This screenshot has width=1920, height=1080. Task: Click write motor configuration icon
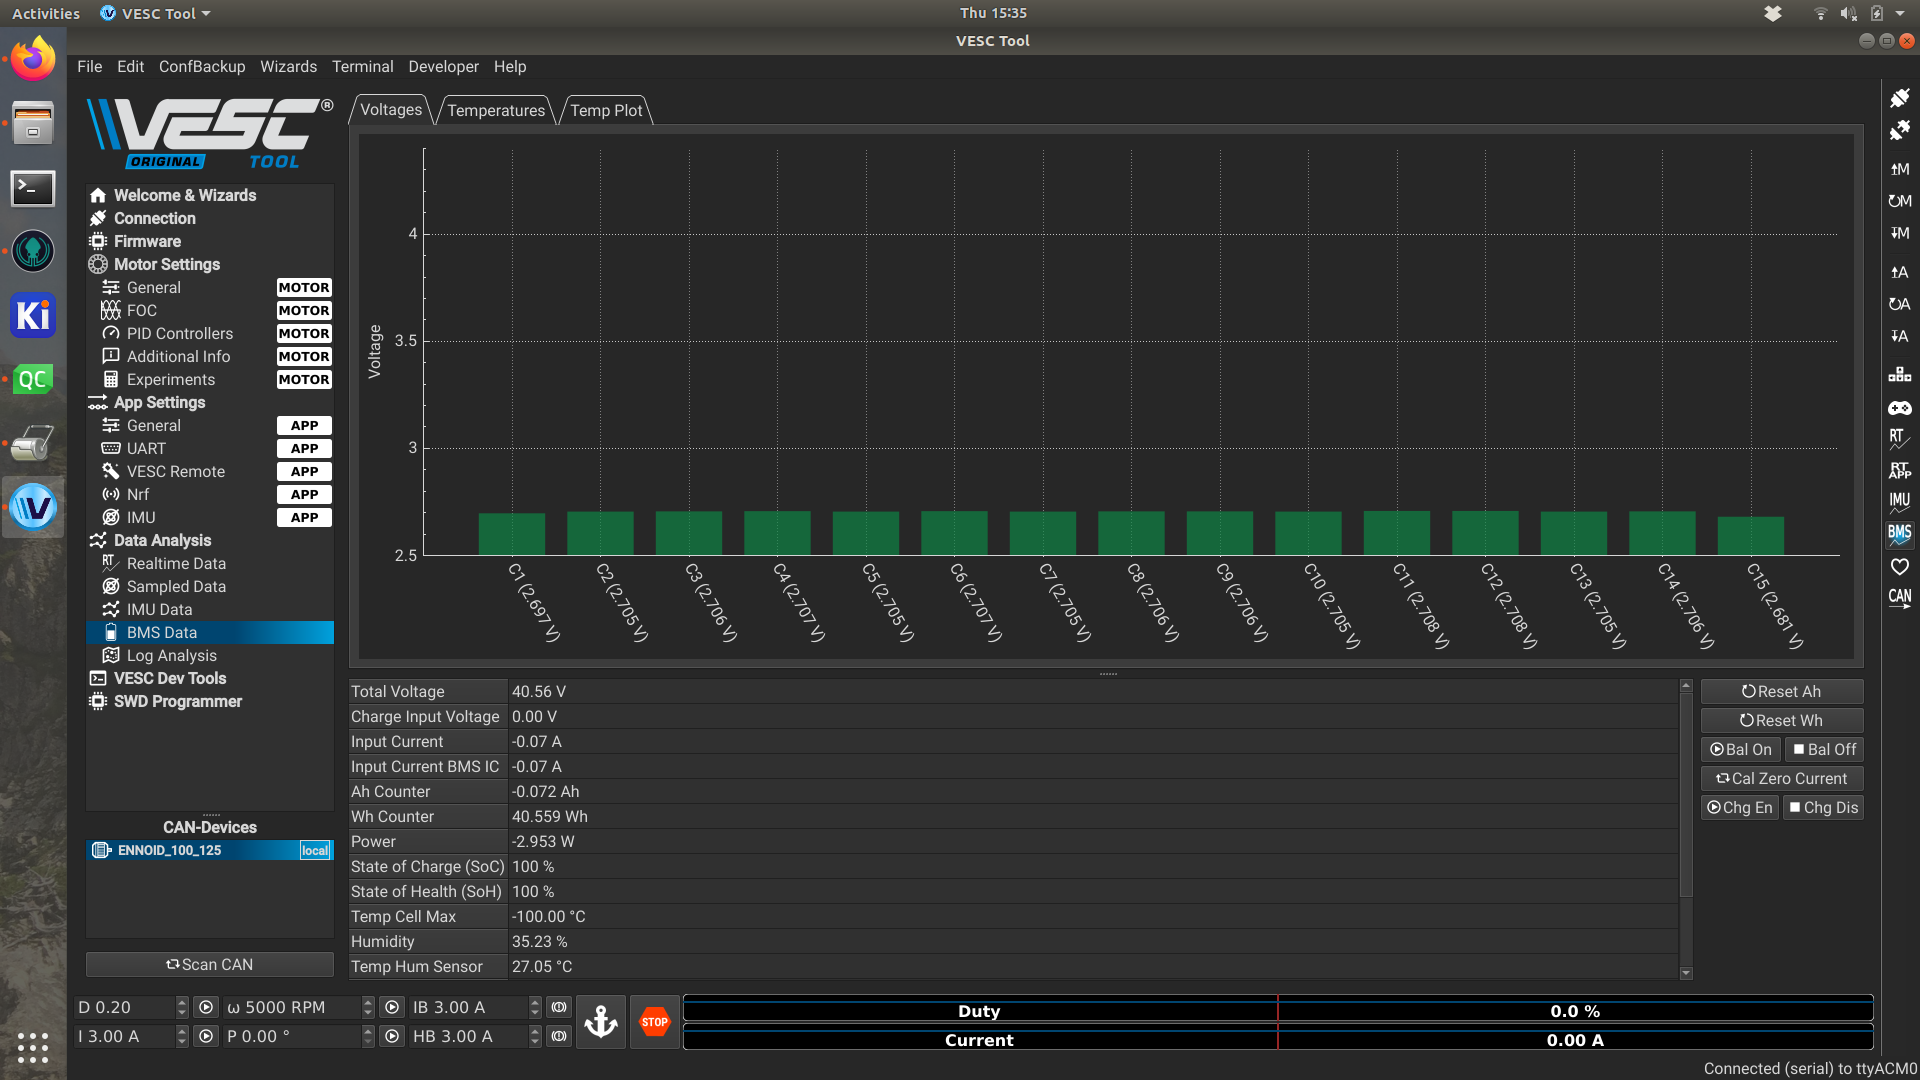(1899, 233)
